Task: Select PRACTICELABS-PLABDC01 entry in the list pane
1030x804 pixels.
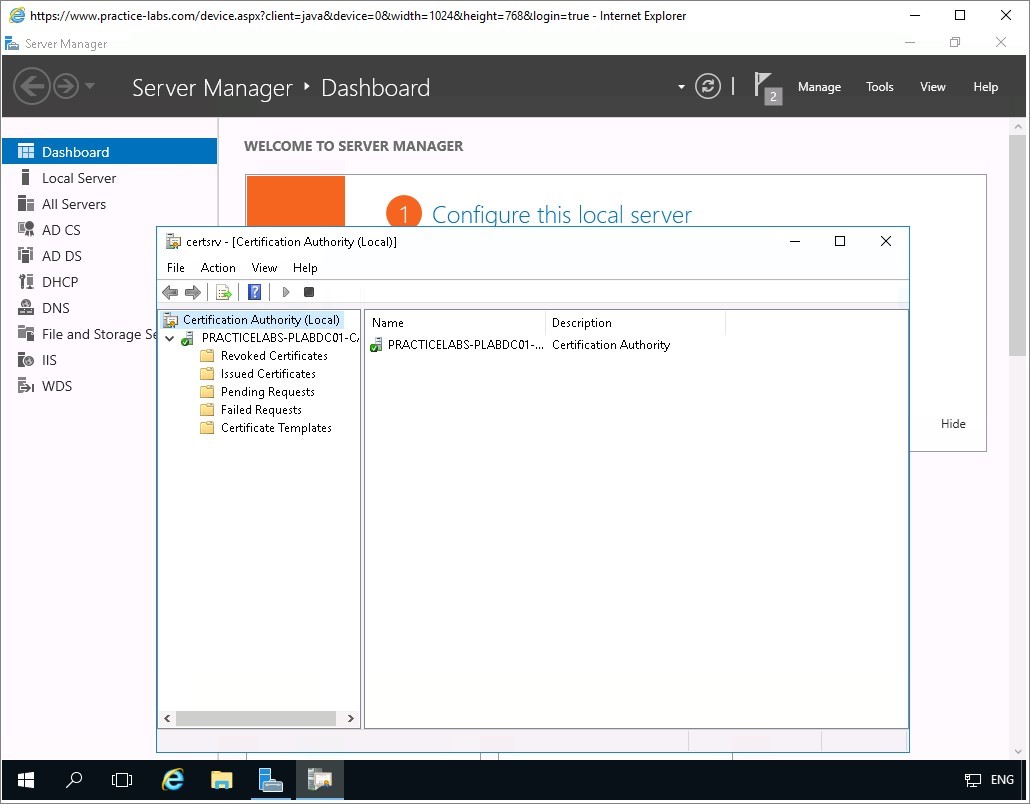Action: tap(465, 345)
